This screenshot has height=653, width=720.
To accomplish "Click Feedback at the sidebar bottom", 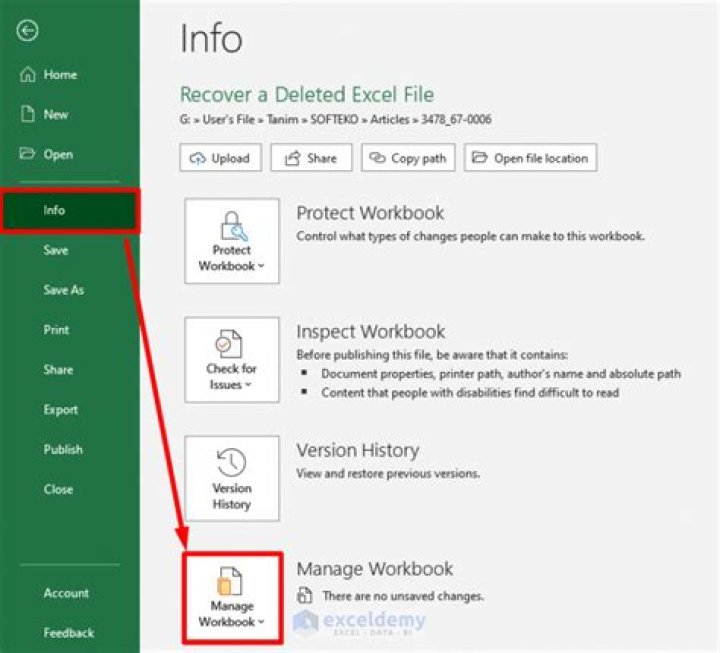I will 68,633.
